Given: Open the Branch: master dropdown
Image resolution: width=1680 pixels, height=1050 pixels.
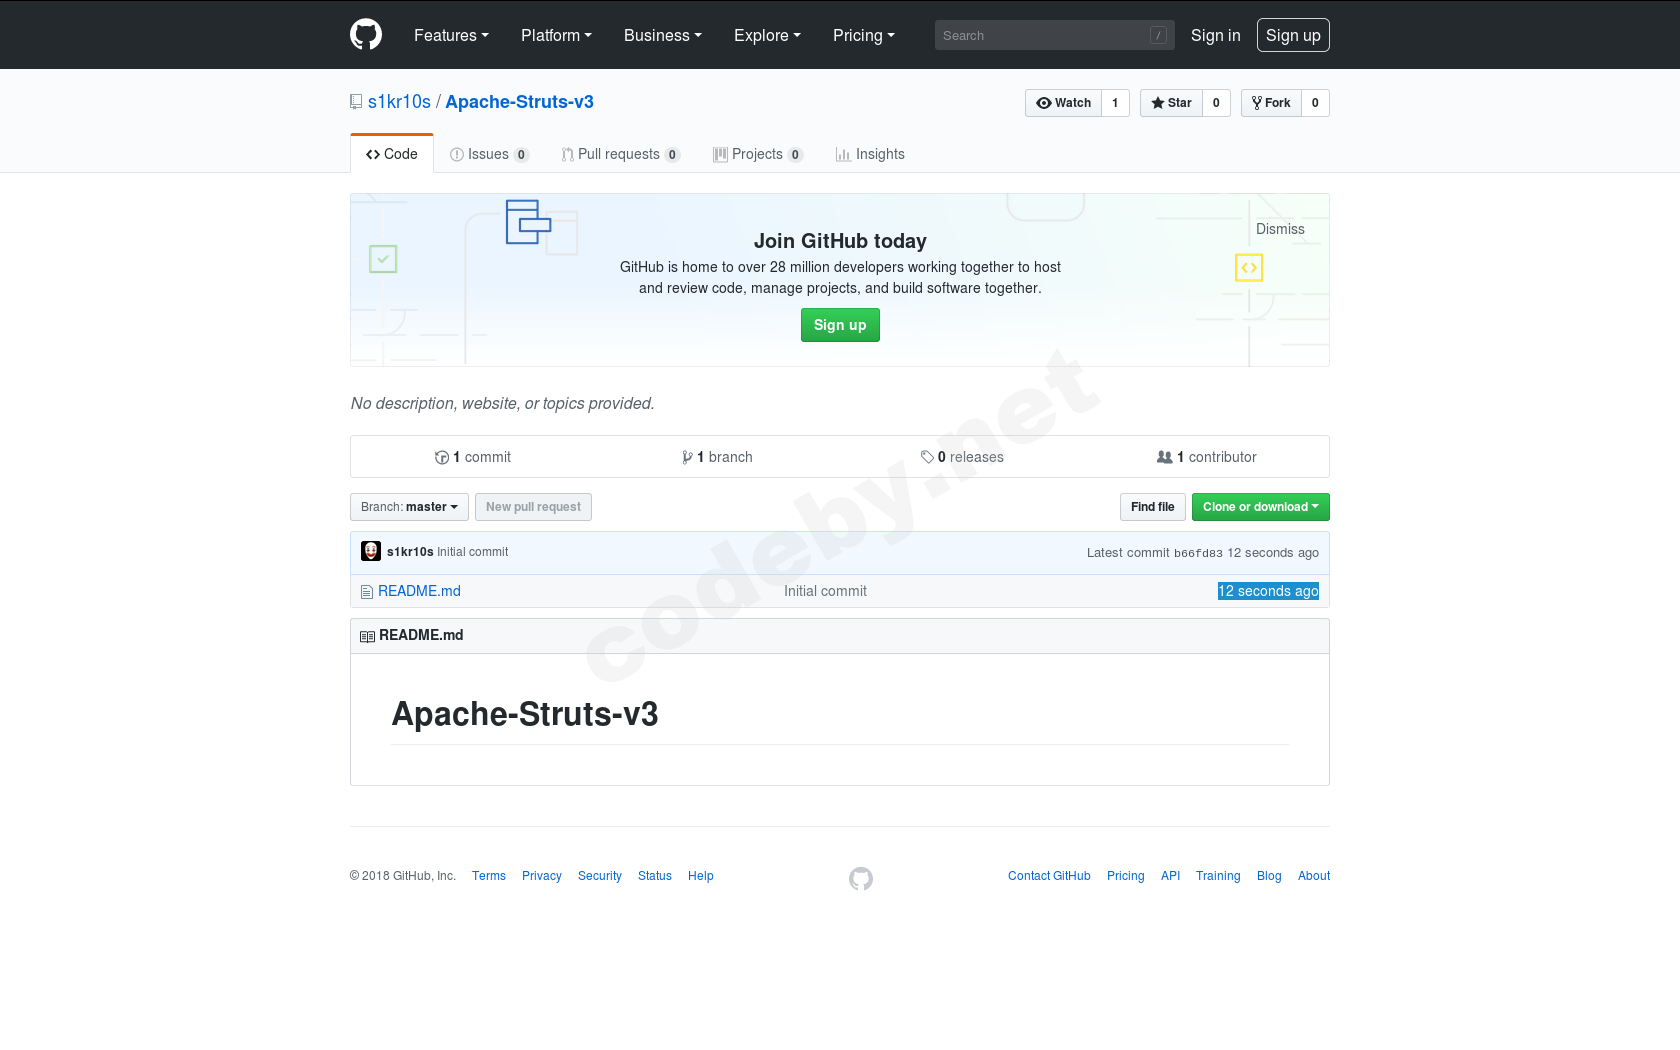Looking at the screenshot, I should point(408,507).
